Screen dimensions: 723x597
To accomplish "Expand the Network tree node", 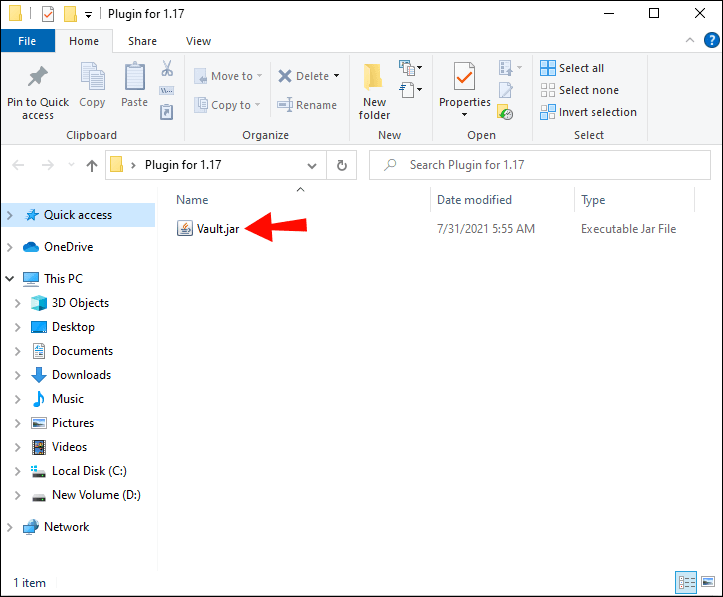I will (x=10, y=527).
